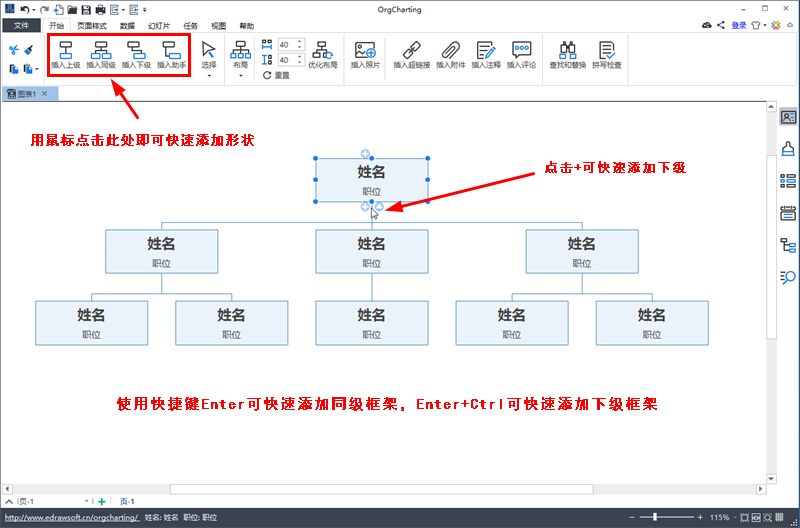Open the quick access customize dropdown
Image resolution: width=800 pixels, height=528 pixels.
[x=145, y=10]
